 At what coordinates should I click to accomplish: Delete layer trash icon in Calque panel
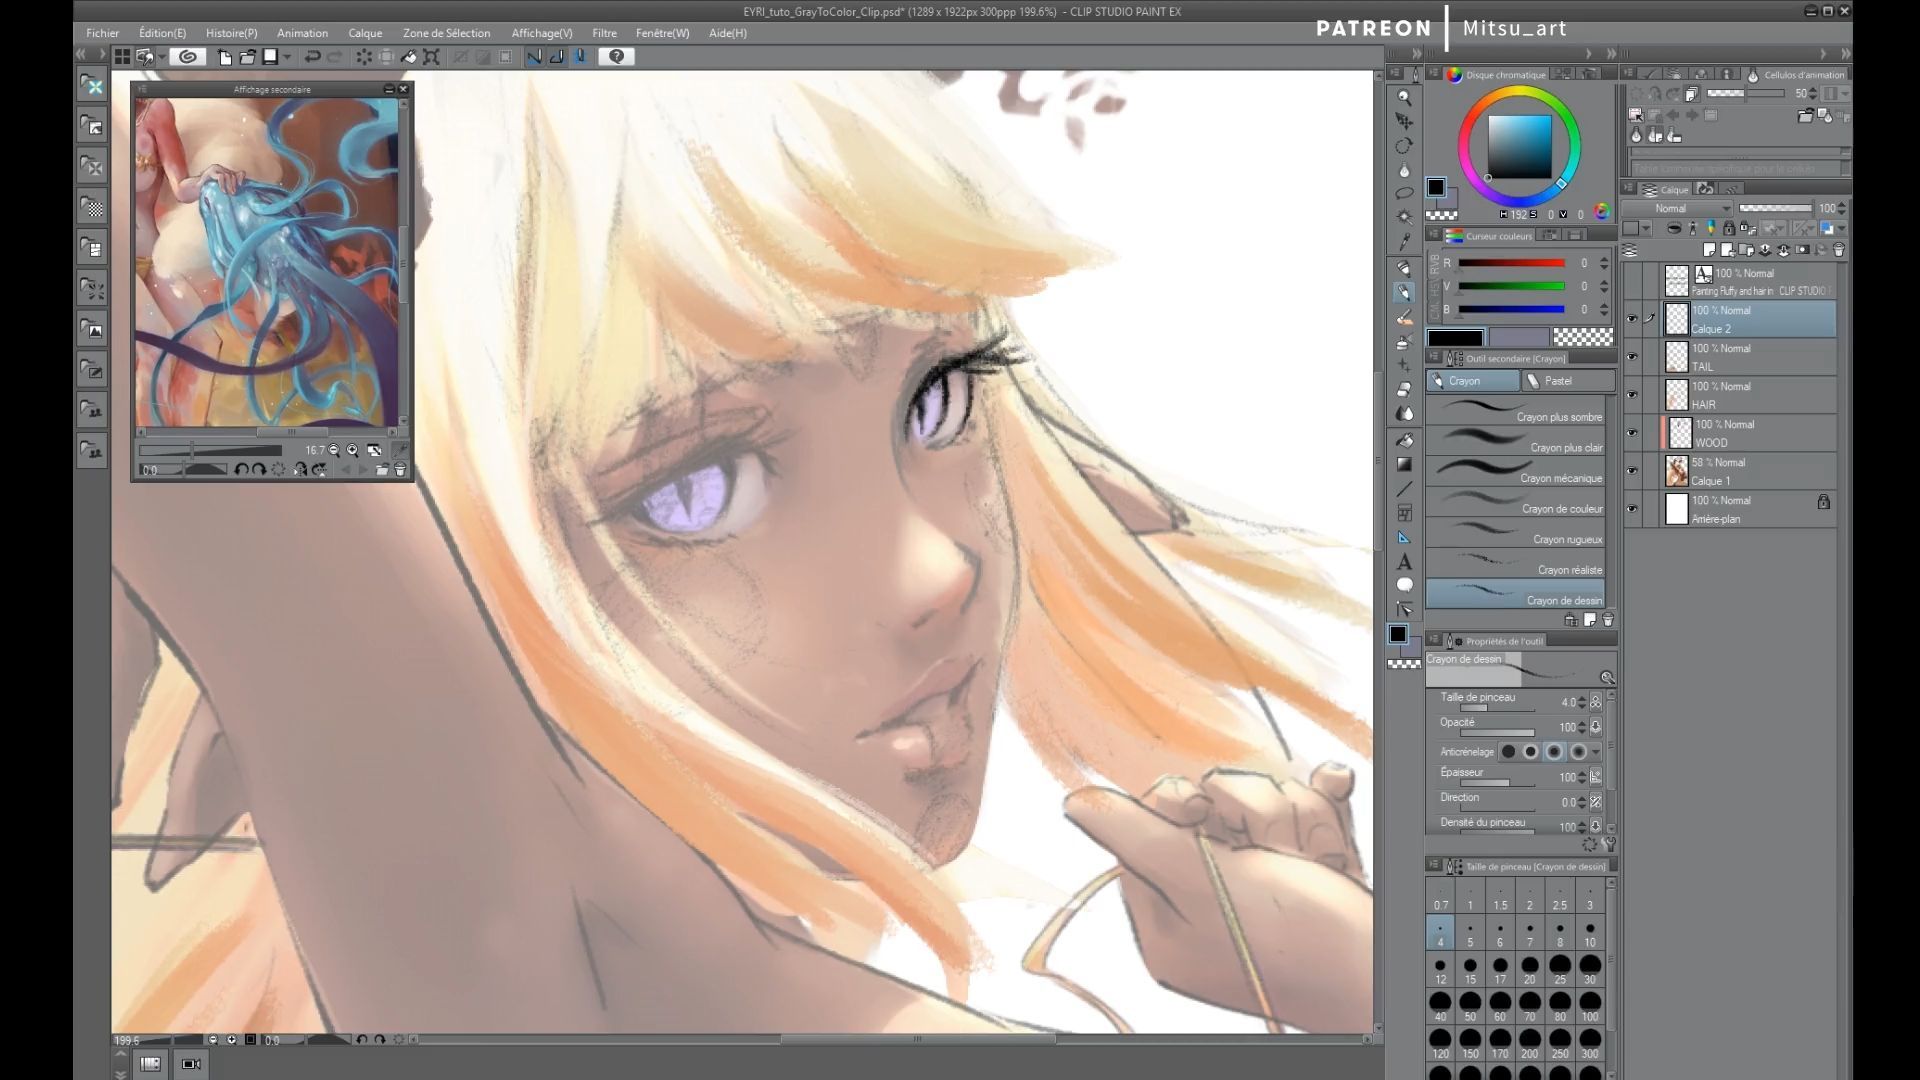click(1838, 250)
